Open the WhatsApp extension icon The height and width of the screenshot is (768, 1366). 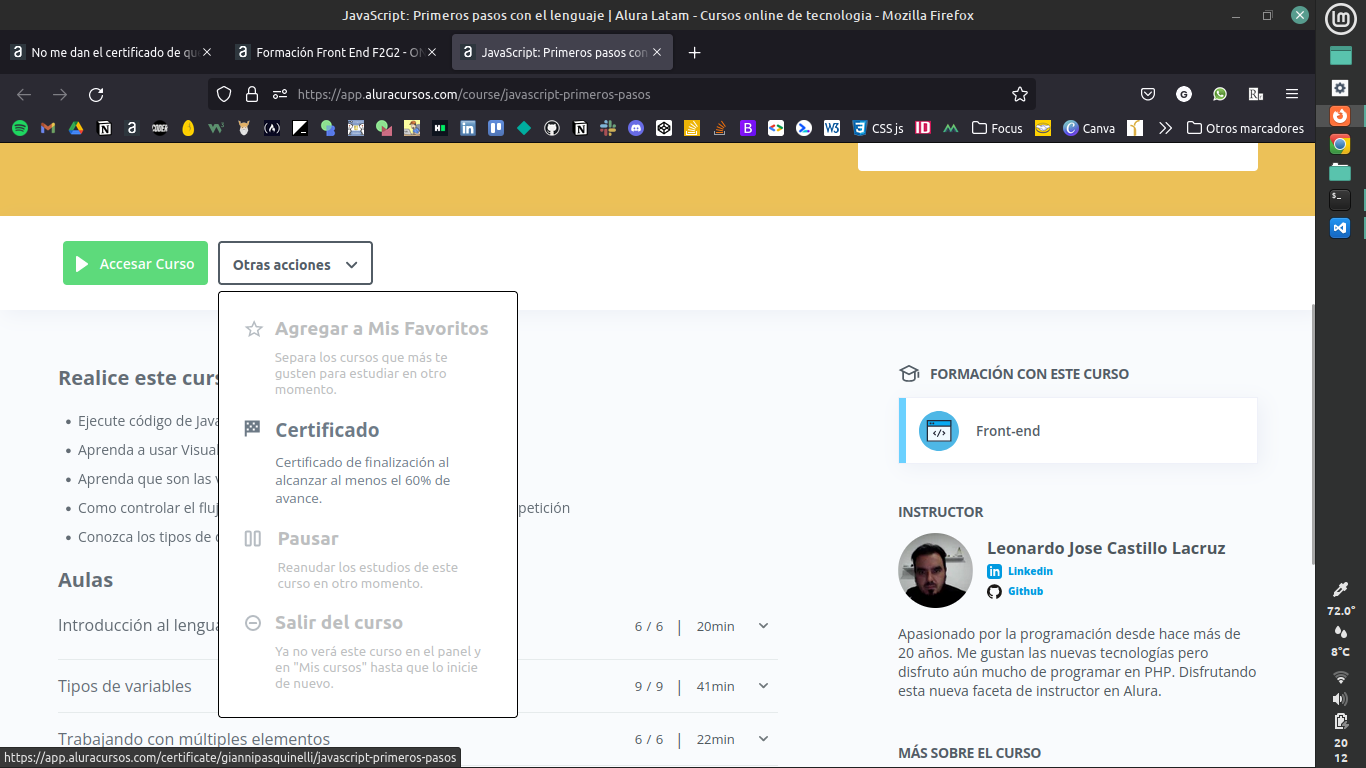click(1220, 94)
